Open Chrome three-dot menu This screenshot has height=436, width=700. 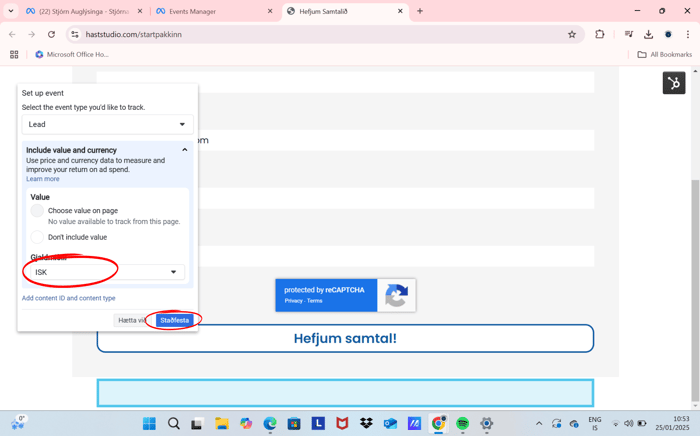[688, 34]
